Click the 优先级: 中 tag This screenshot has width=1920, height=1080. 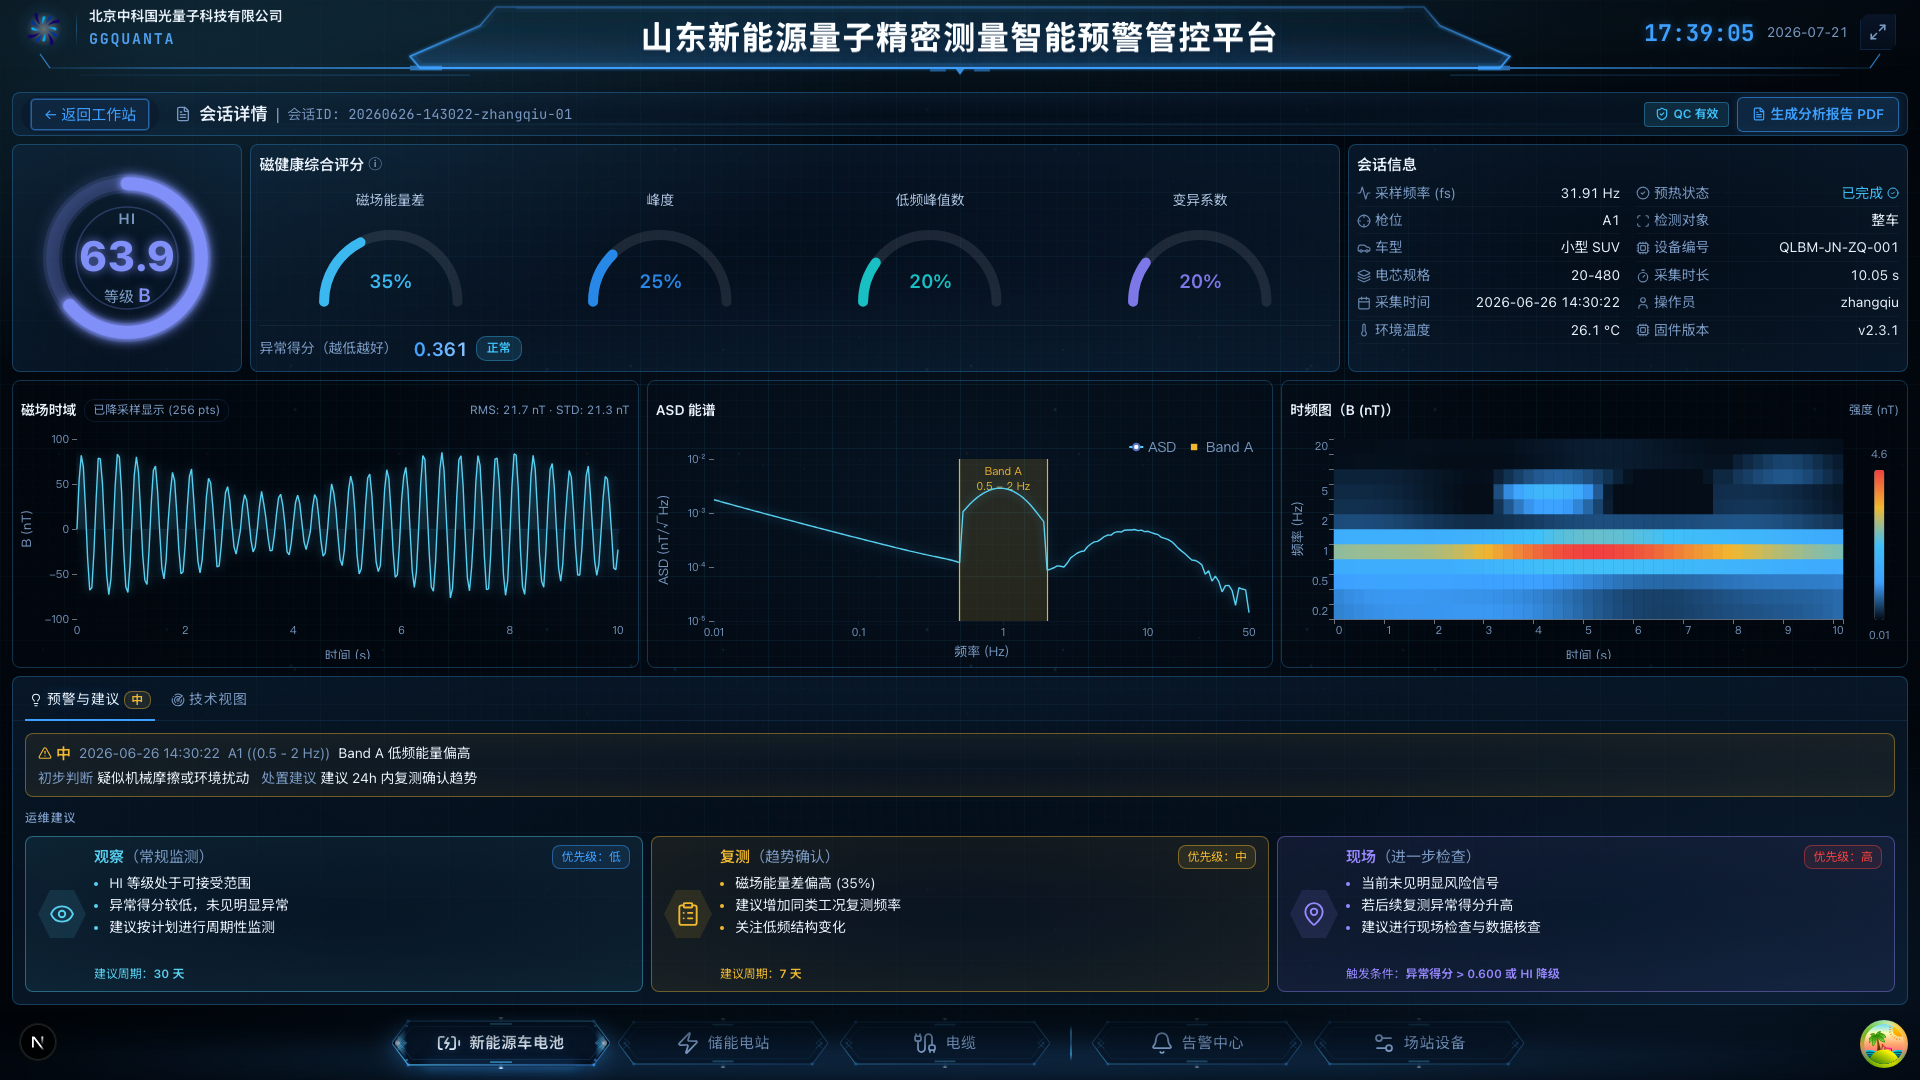[1217, 857]
